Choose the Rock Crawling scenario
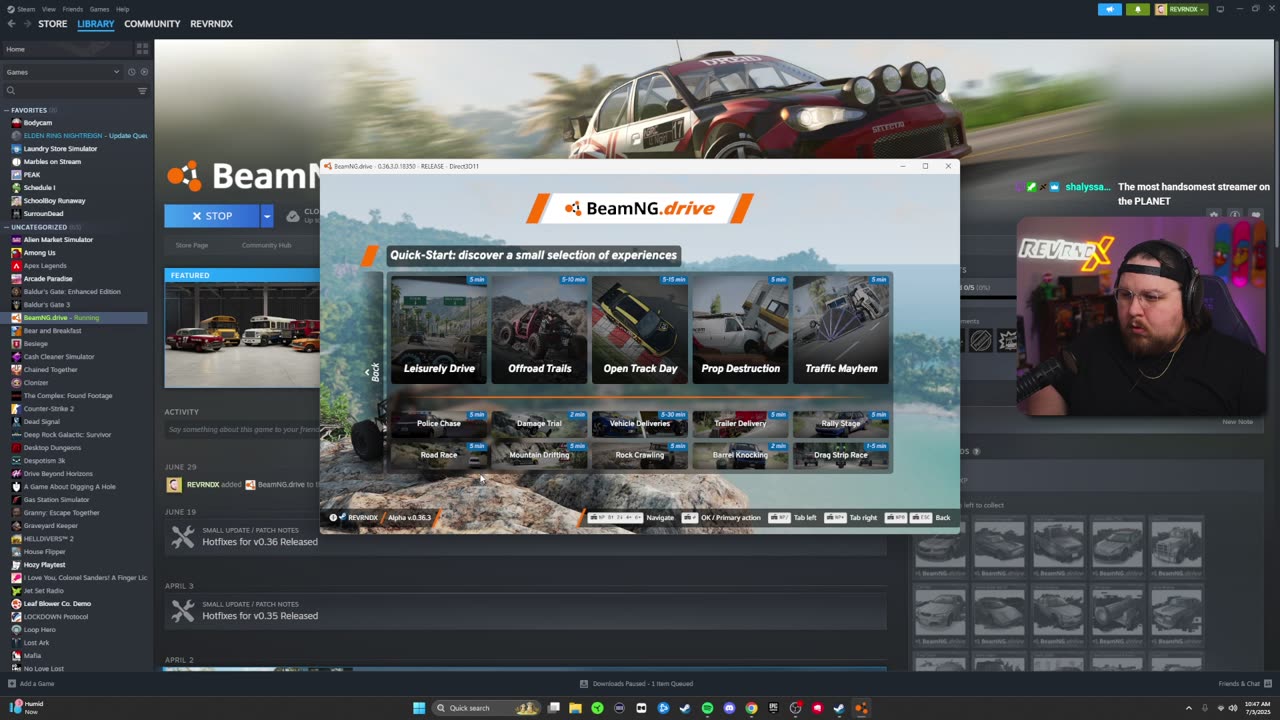Viewport: 1280px width, 720px height. tap(640, 455)
